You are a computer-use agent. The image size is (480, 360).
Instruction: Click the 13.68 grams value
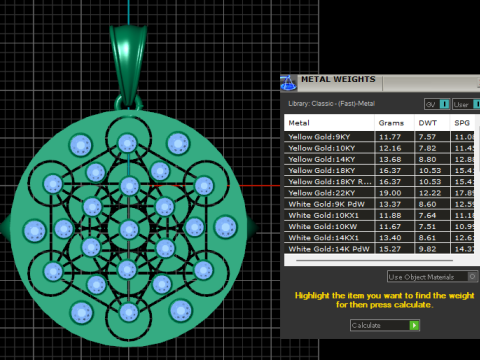[390, 159]
